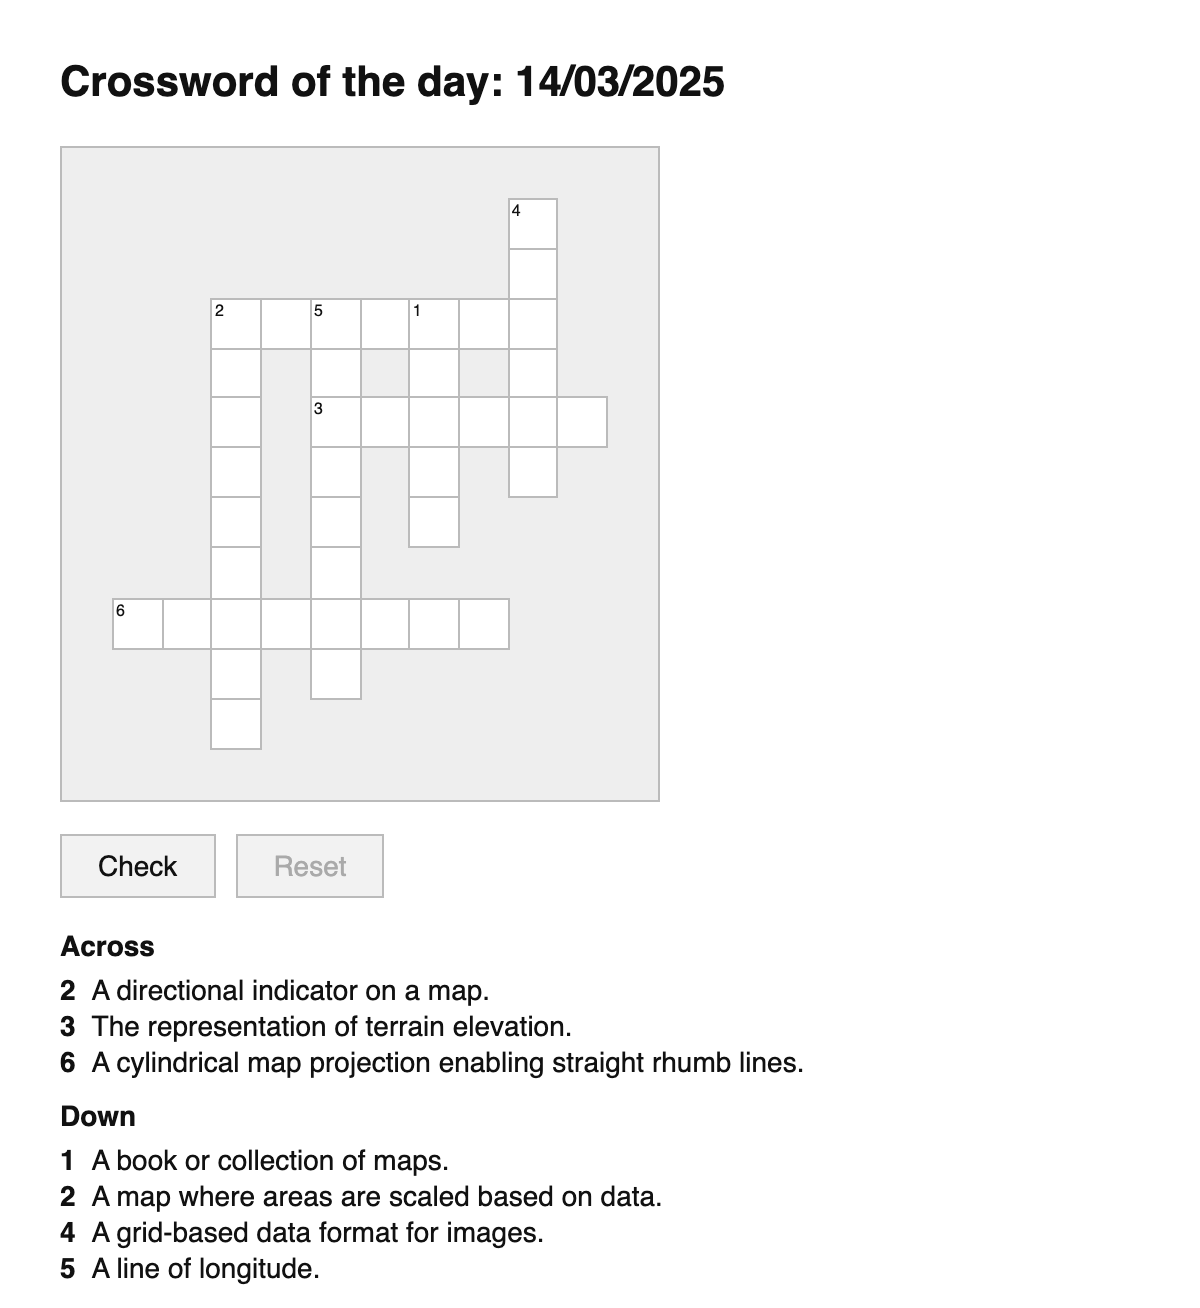Click the Down section heading

coord(97,1116)
